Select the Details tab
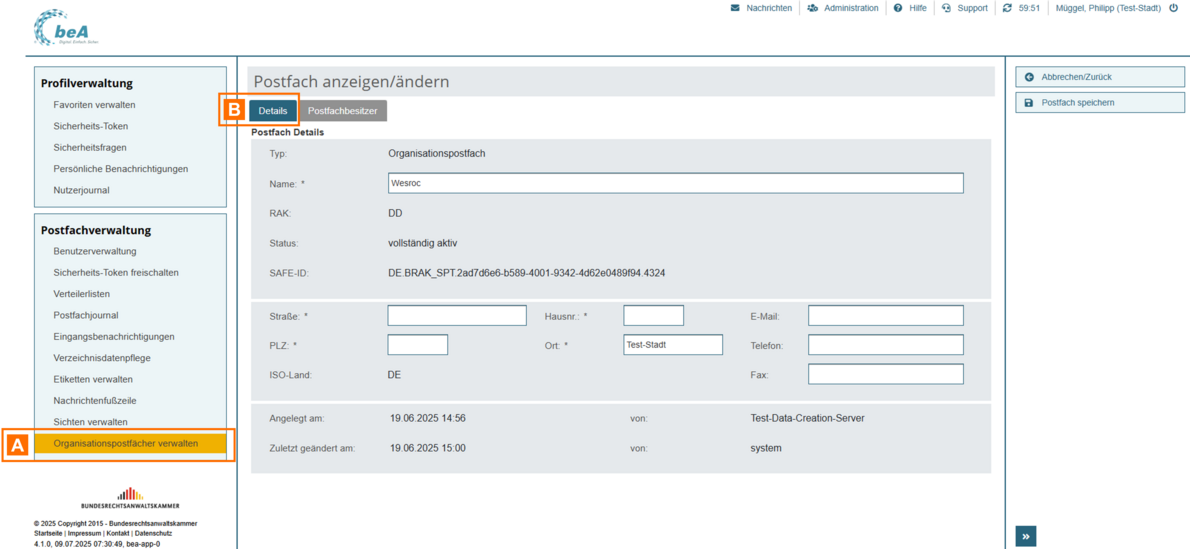 click(272, 111)
